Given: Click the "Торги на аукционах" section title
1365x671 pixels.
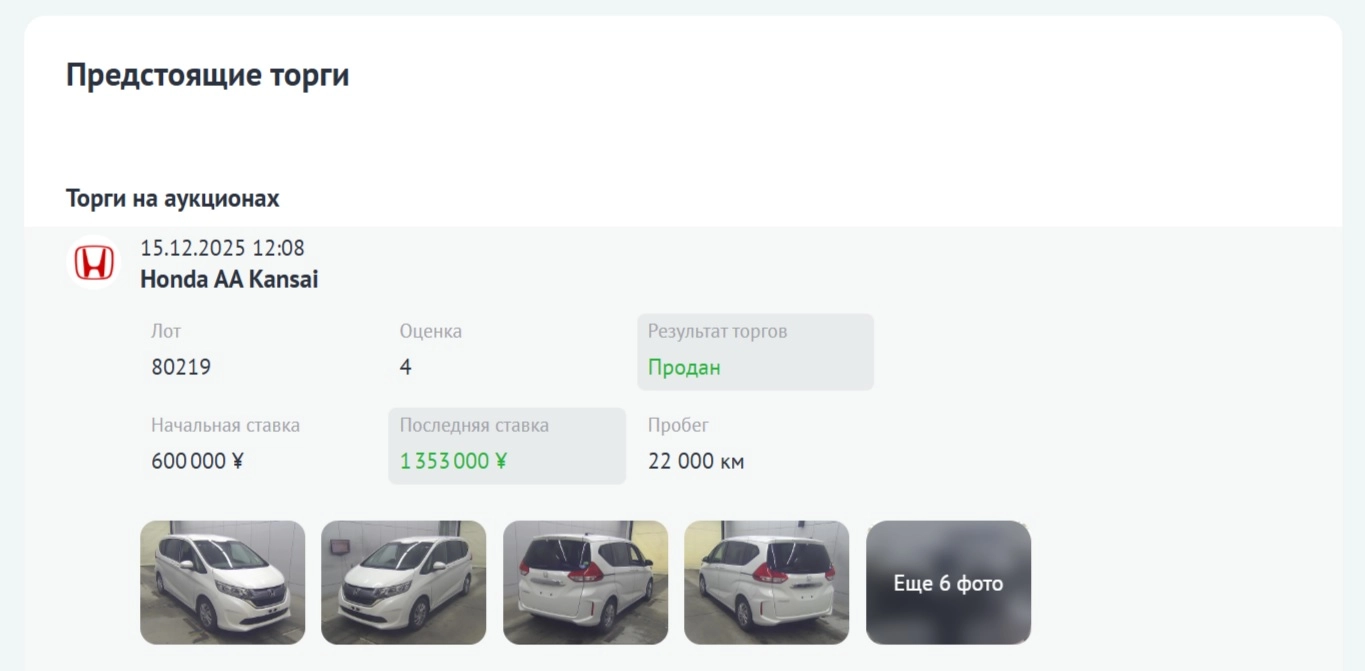Looking at the screenshot, I should click(x=173, y=198).
